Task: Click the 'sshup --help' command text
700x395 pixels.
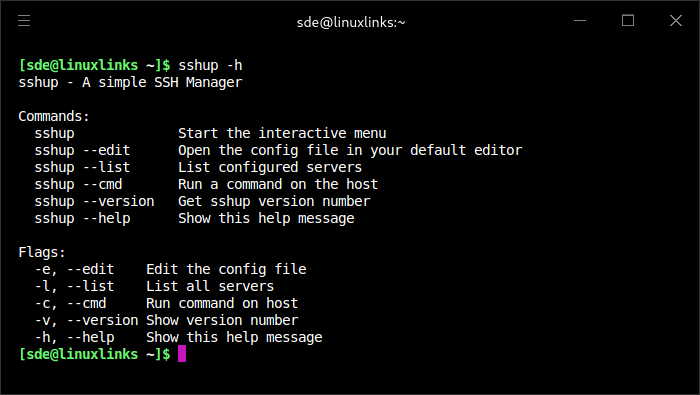Action: (x=83, y=218)
